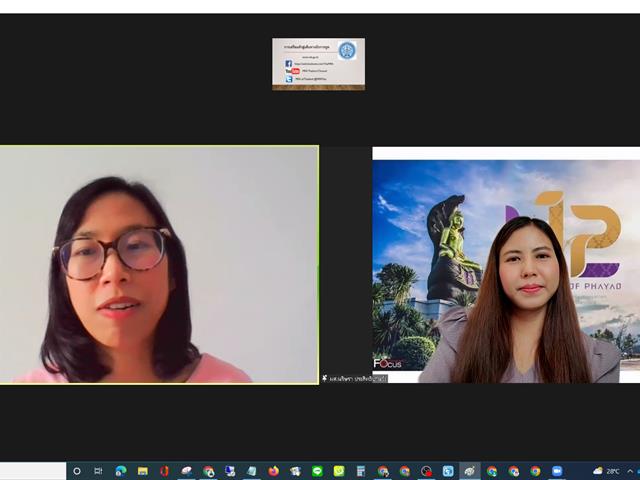Show hidden system tray icons
Viewport: 640px width, 480px height.
628,471
